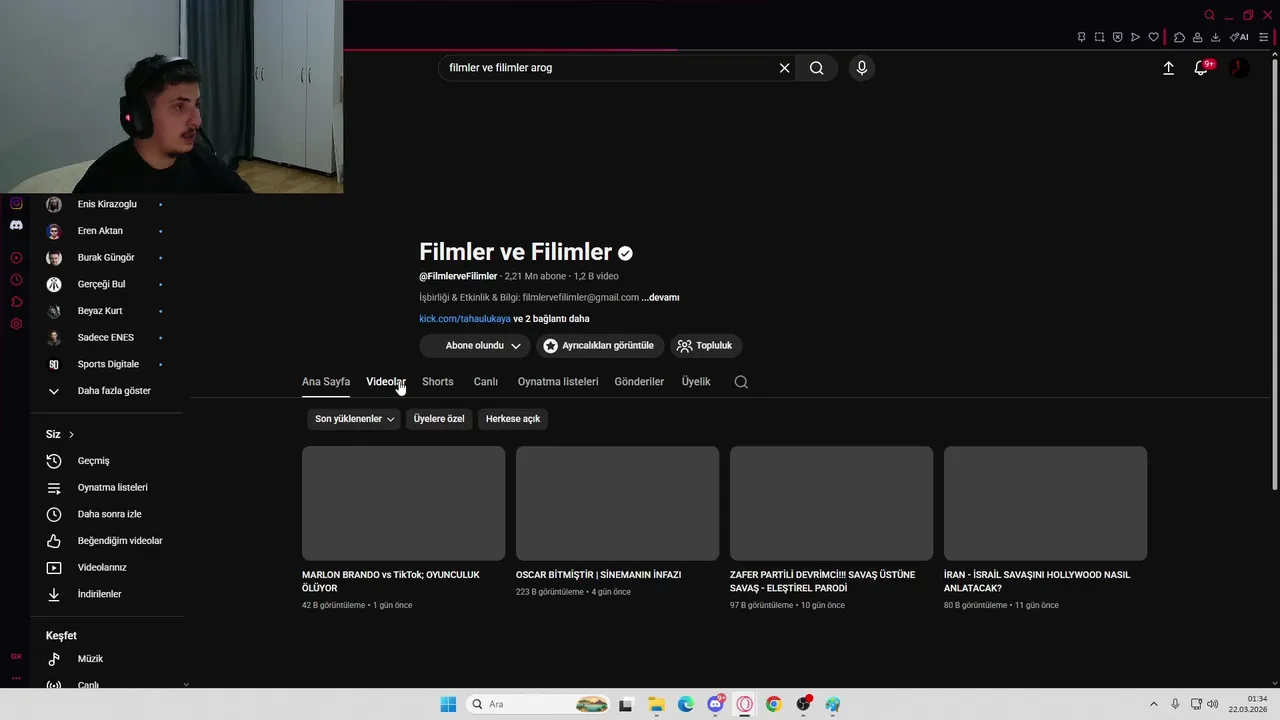
Task: Search within the channel using the magnifier icon
Action: pyautogui.click(x=741, y=382)
